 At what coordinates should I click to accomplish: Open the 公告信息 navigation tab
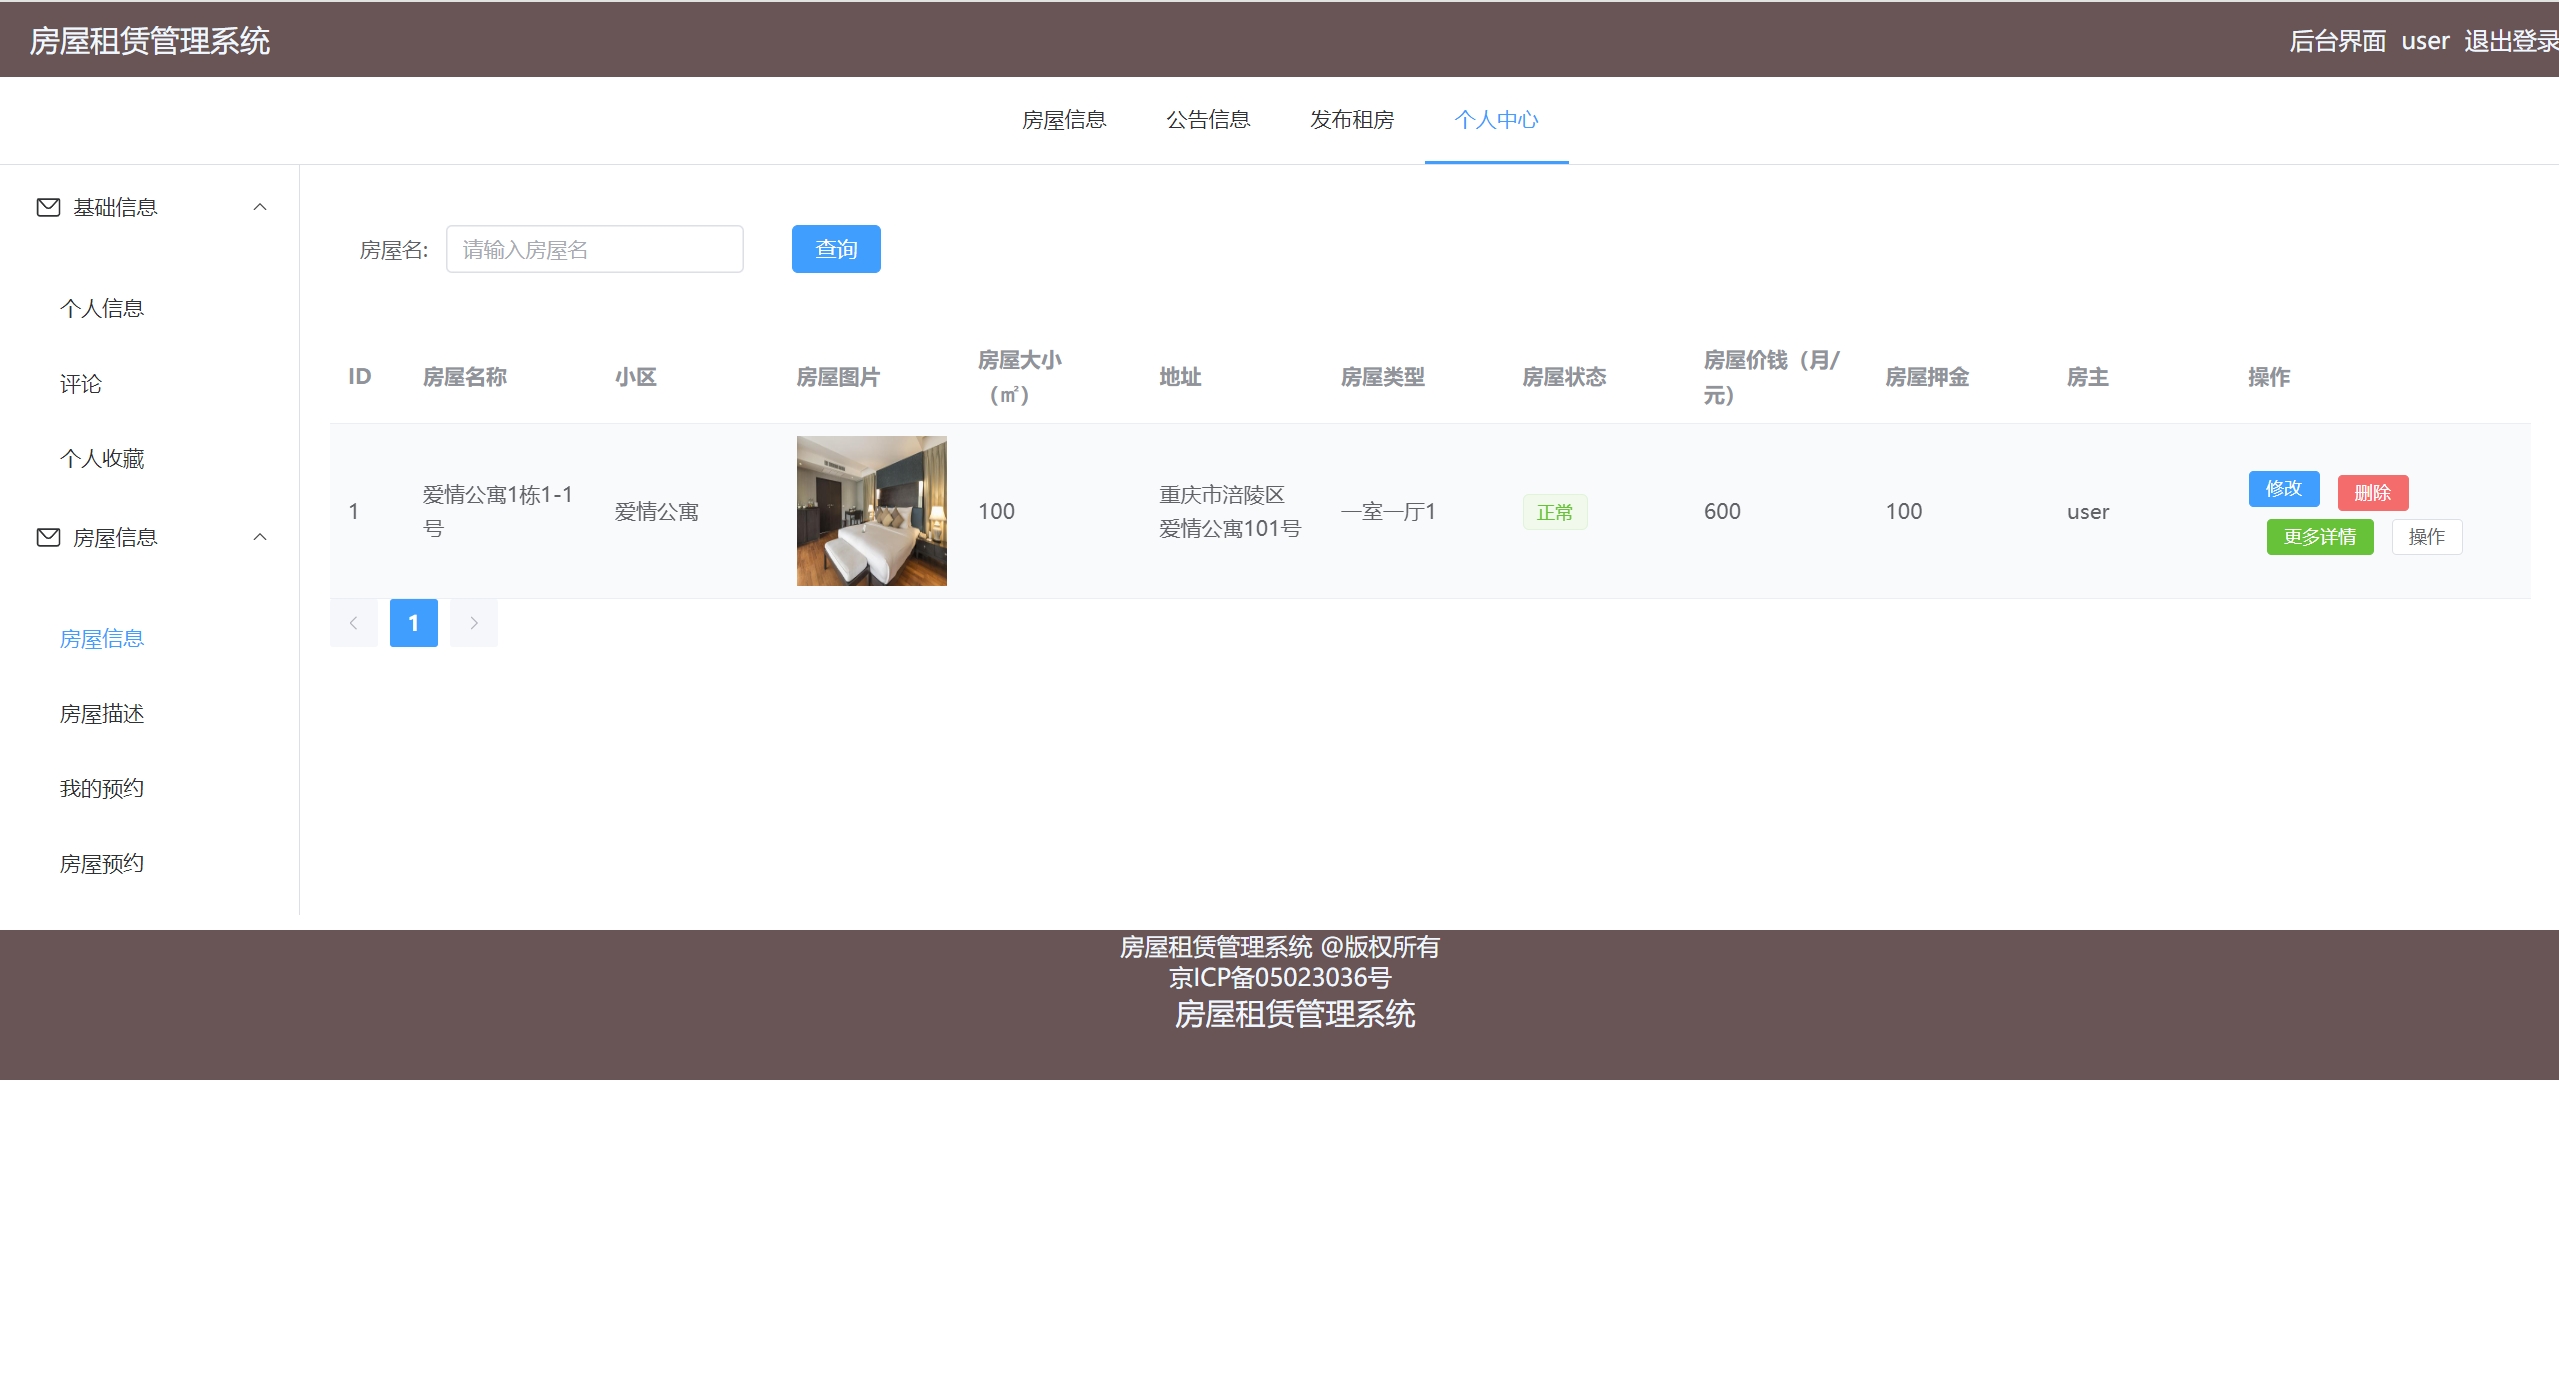click(1207, 120)
